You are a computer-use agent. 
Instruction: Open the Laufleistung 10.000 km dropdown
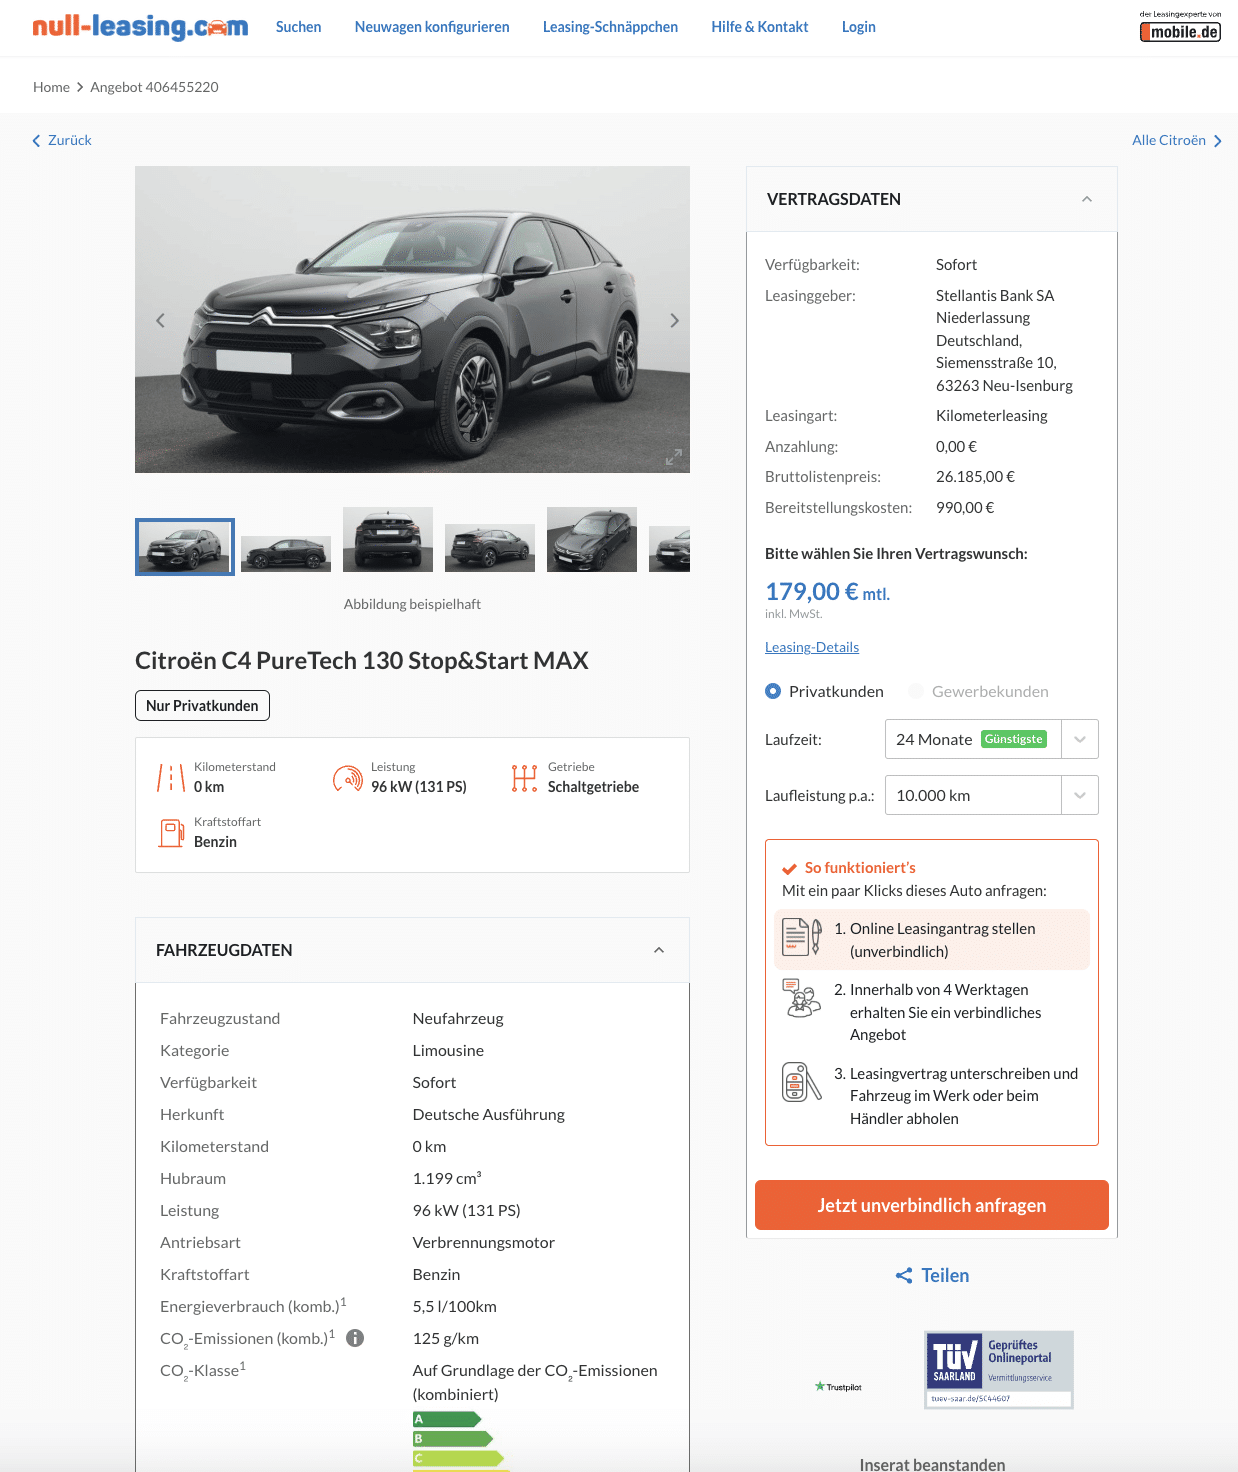click(x=992, y=795)
